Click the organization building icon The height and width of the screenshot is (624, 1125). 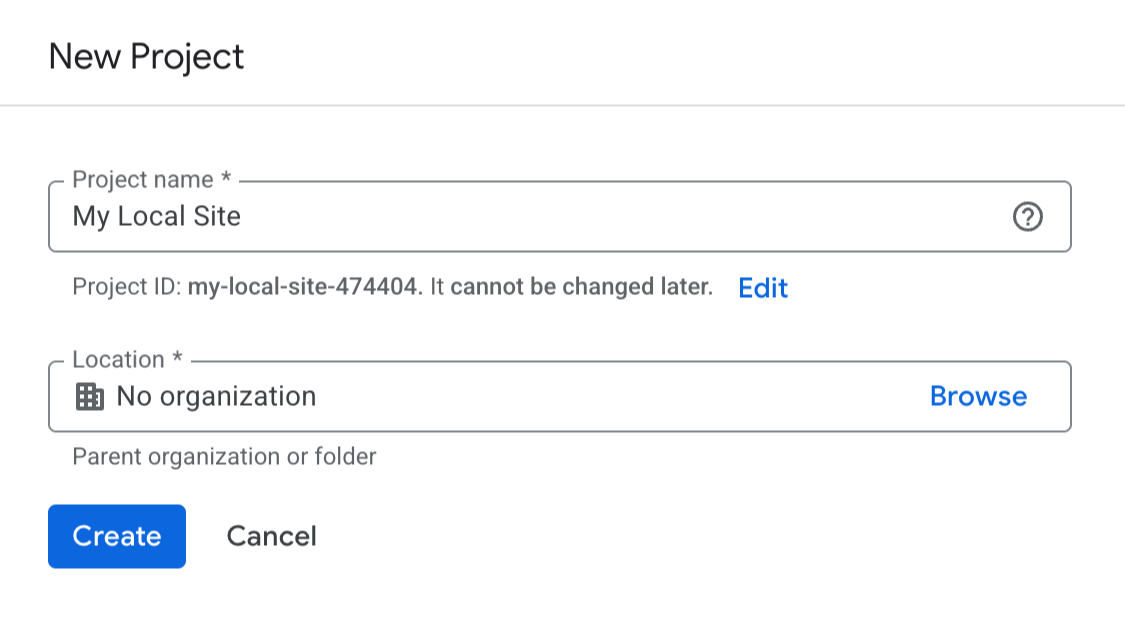point(90,397)
